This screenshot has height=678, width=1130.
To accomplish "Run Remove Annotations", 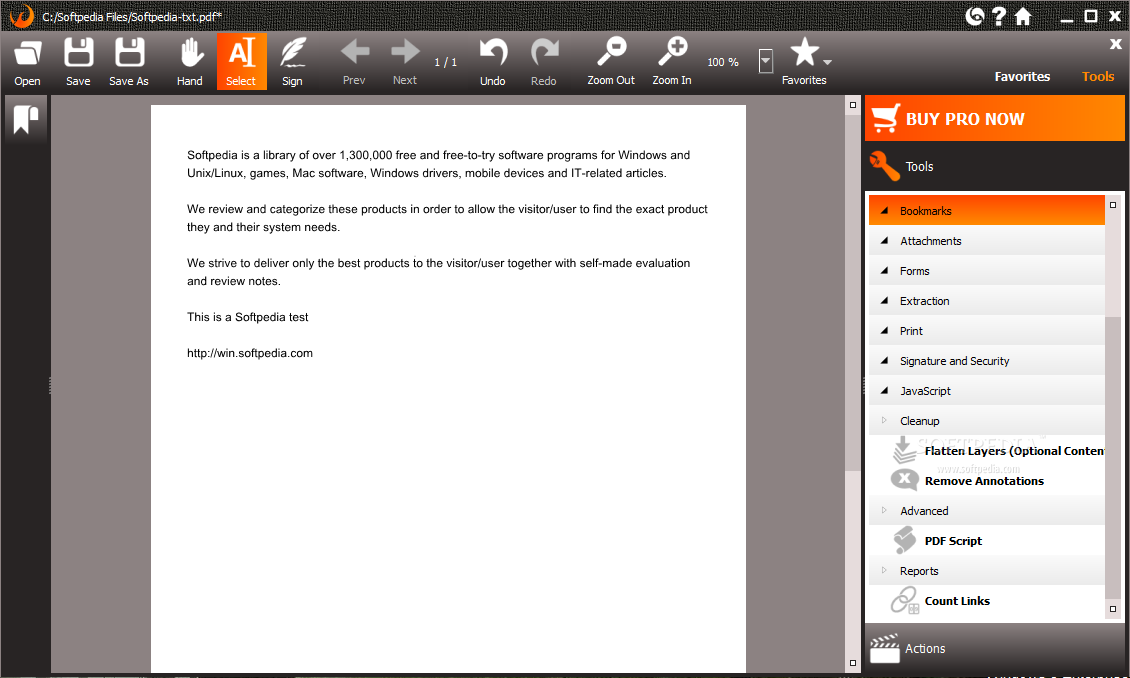I will point(984,481).
